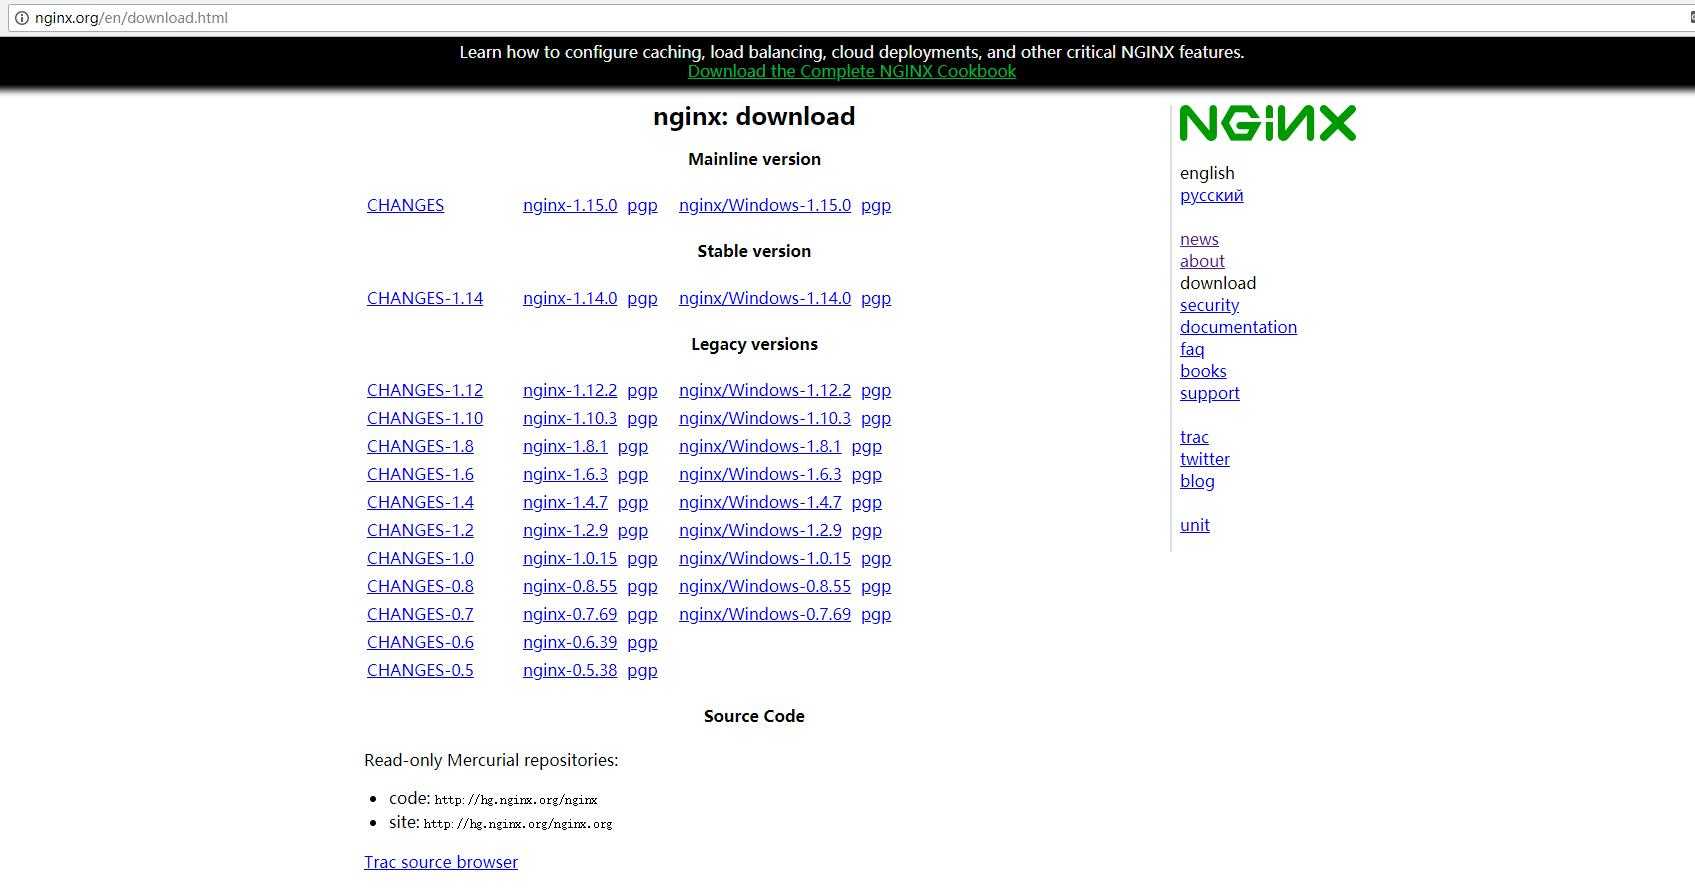Open CHANGES-1.0 link
1695x895 pixels.
420,558
